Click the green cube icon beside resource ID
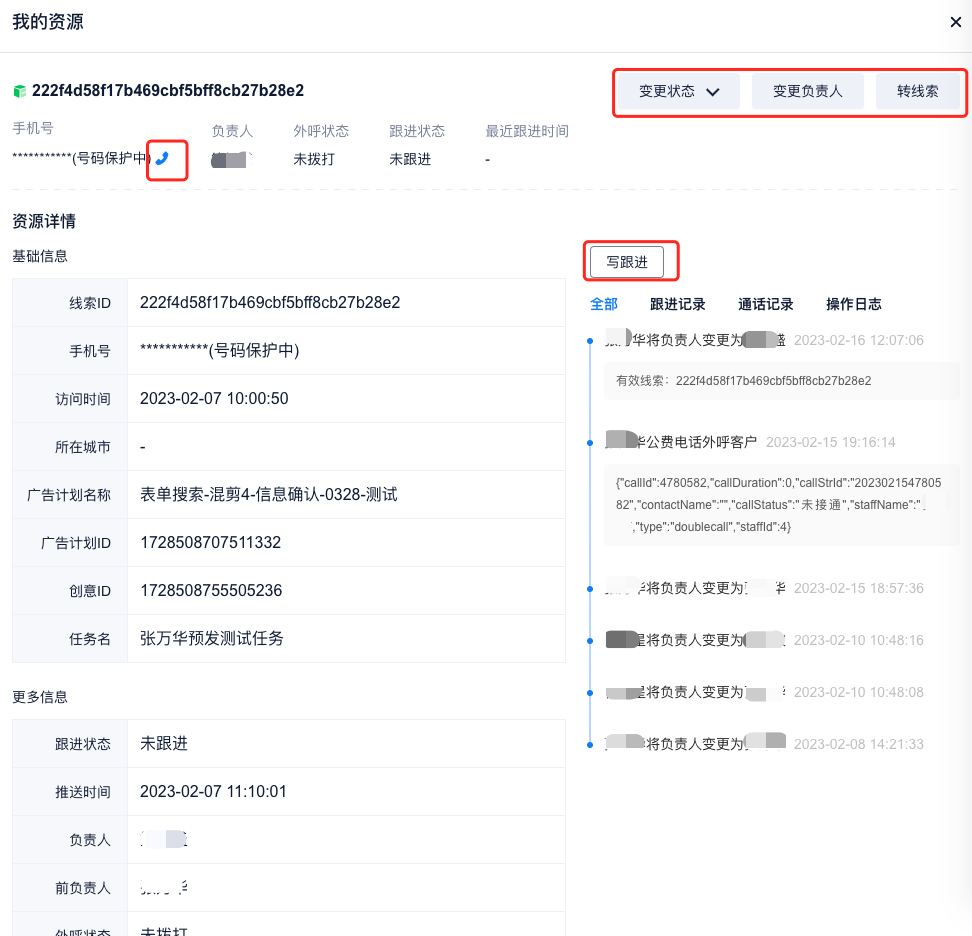Screen dimensions: 972x936 19,91
